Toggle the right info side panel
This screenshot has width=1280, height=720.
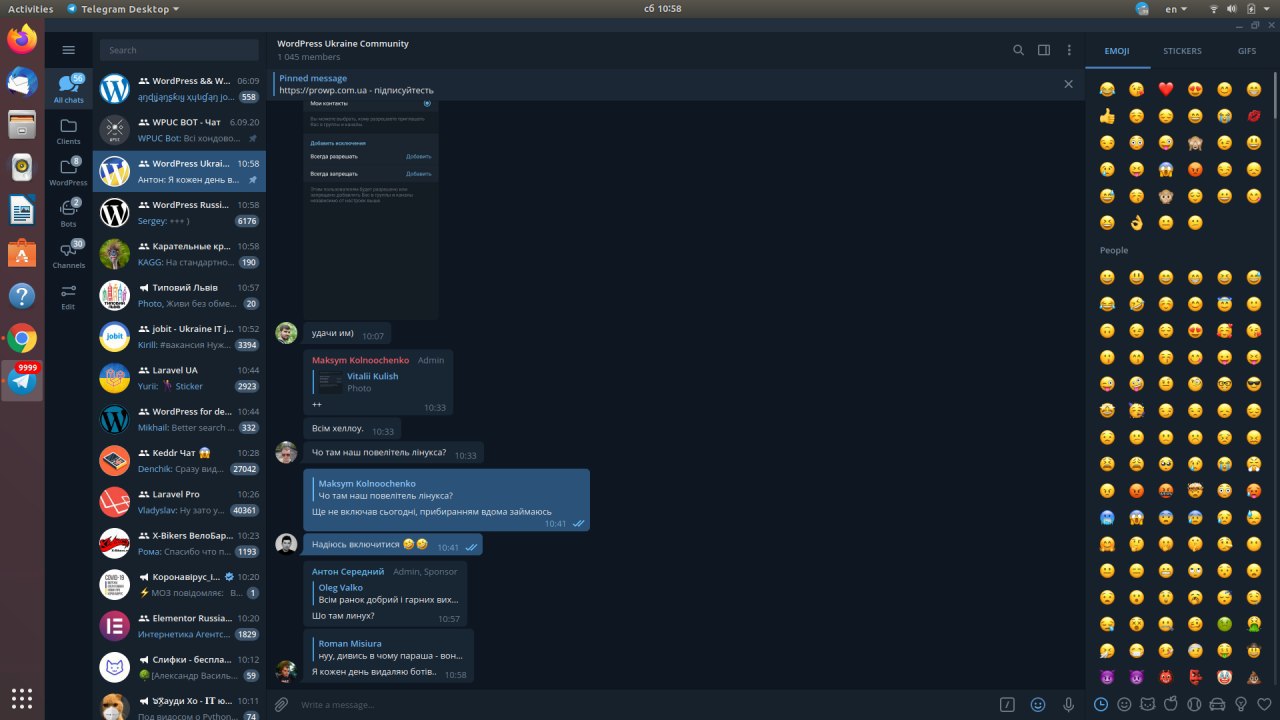click(1044, 50)
